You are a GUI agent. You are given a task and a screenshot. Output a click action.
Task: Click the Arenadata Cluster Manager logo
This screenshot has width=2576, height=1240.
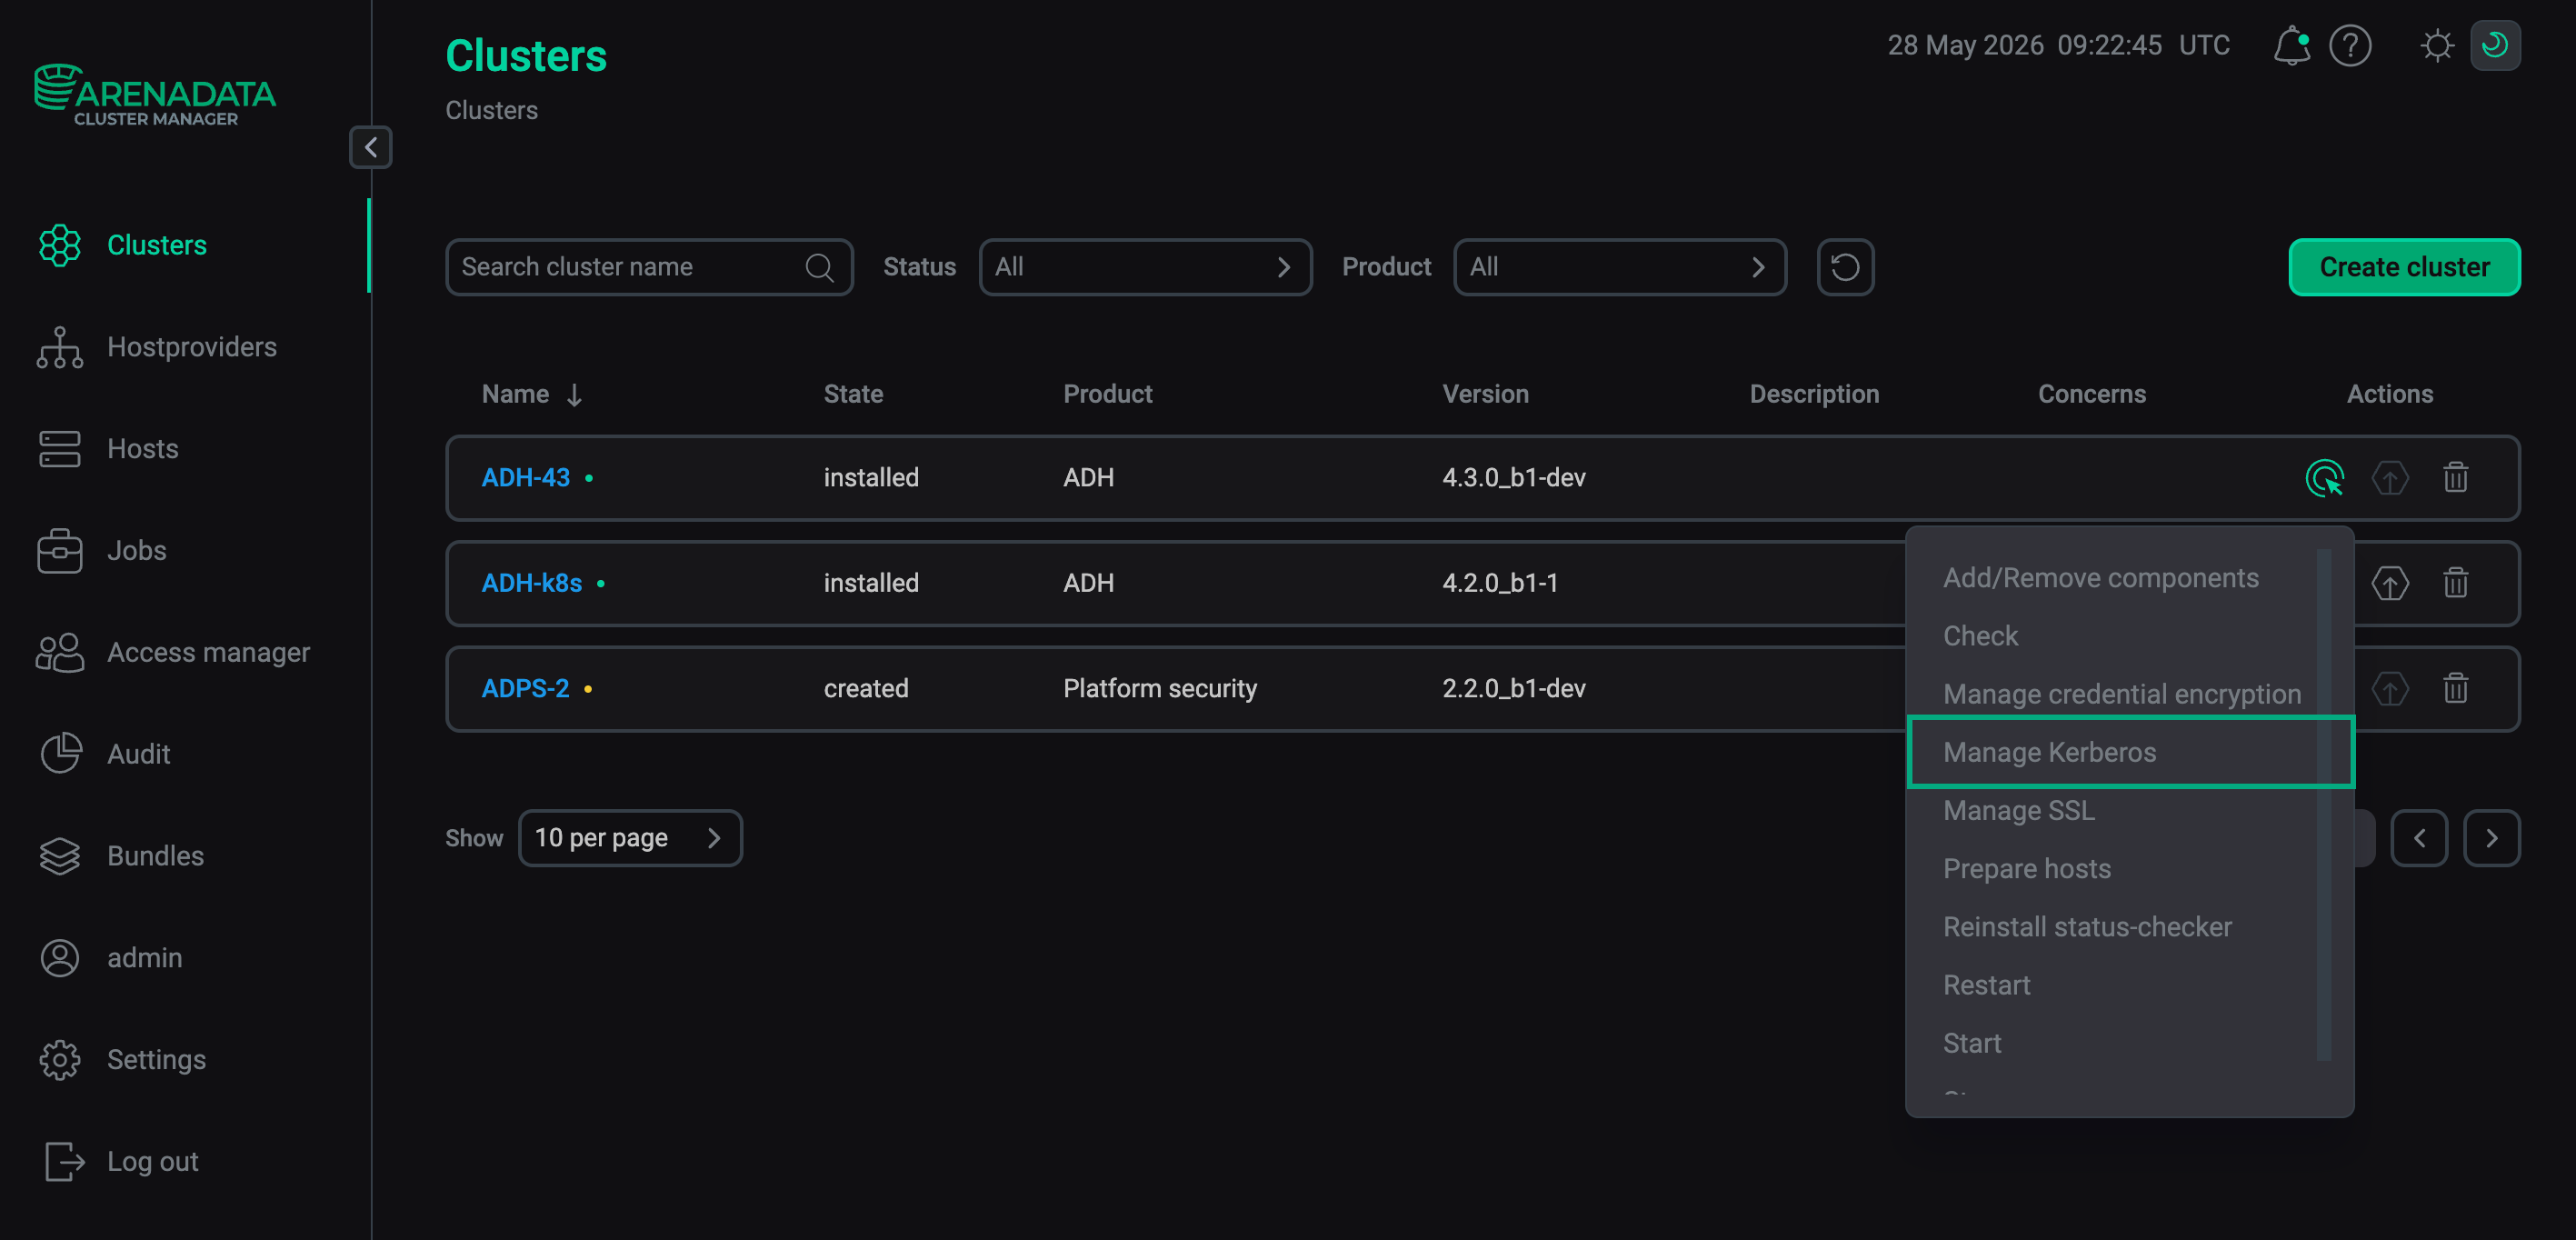coord(155,96)
